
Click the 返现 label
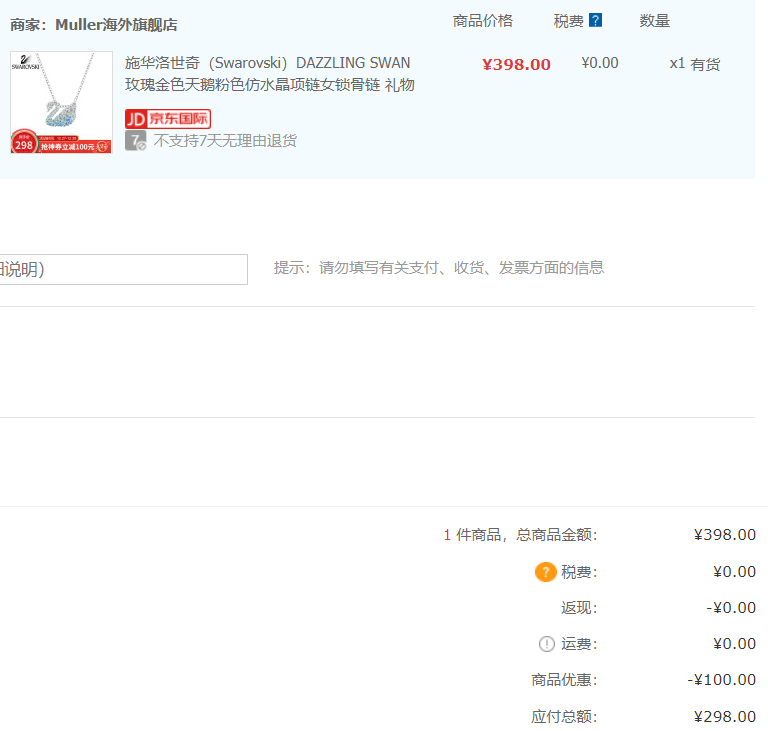tap(579, 608)
